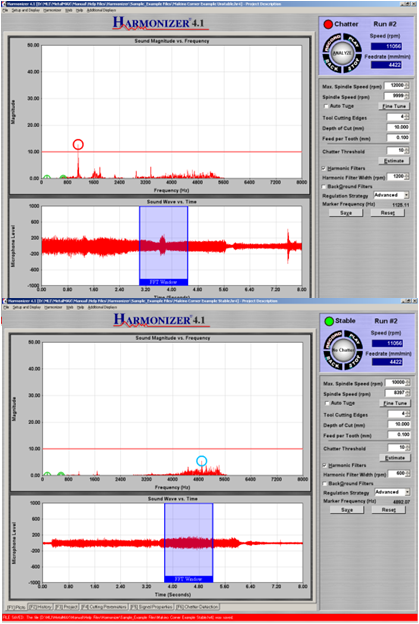Switch to the [F2] History tab
The image size is (419, 624).
tap(40, 607)
